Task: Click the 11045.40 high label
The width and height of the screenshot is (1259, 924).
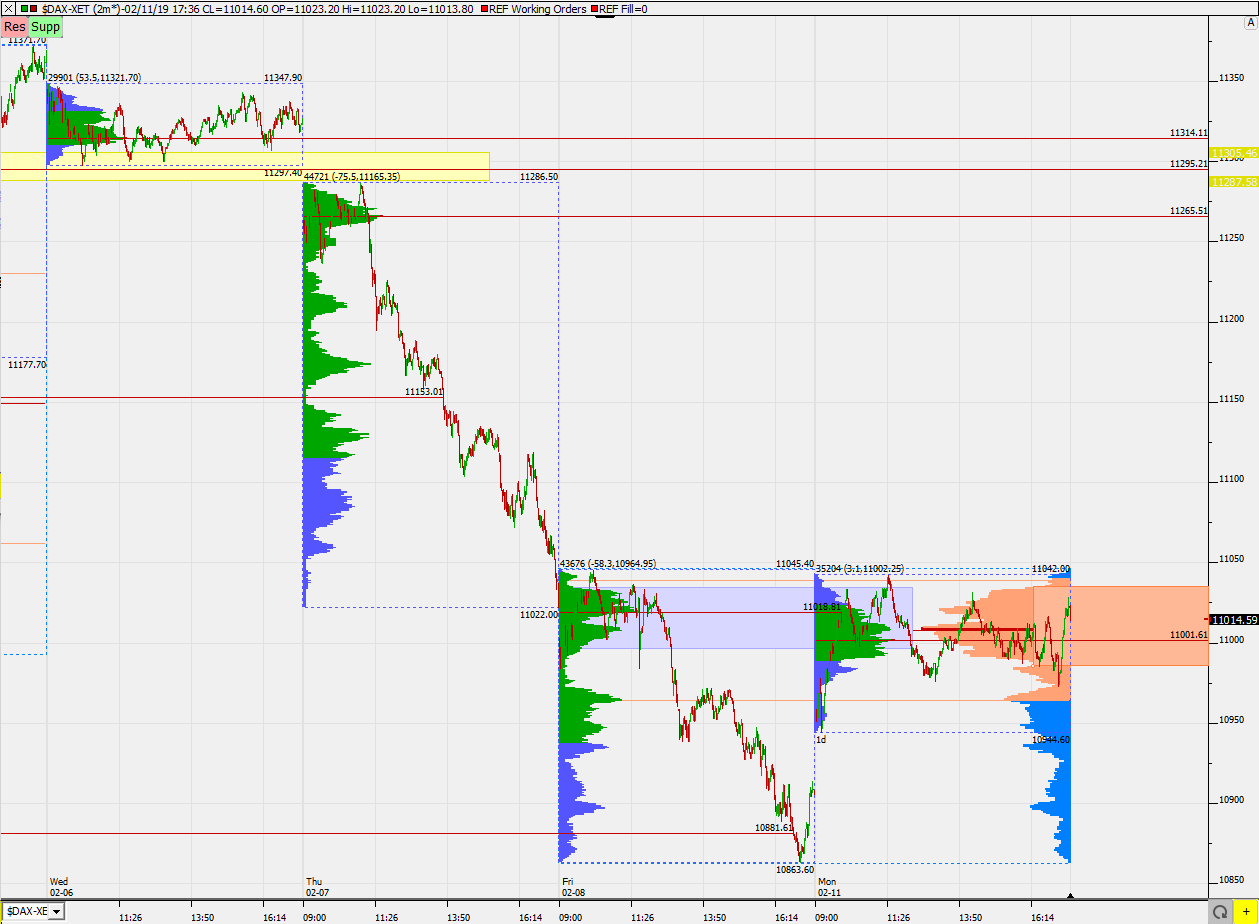Action: [795, 564]
